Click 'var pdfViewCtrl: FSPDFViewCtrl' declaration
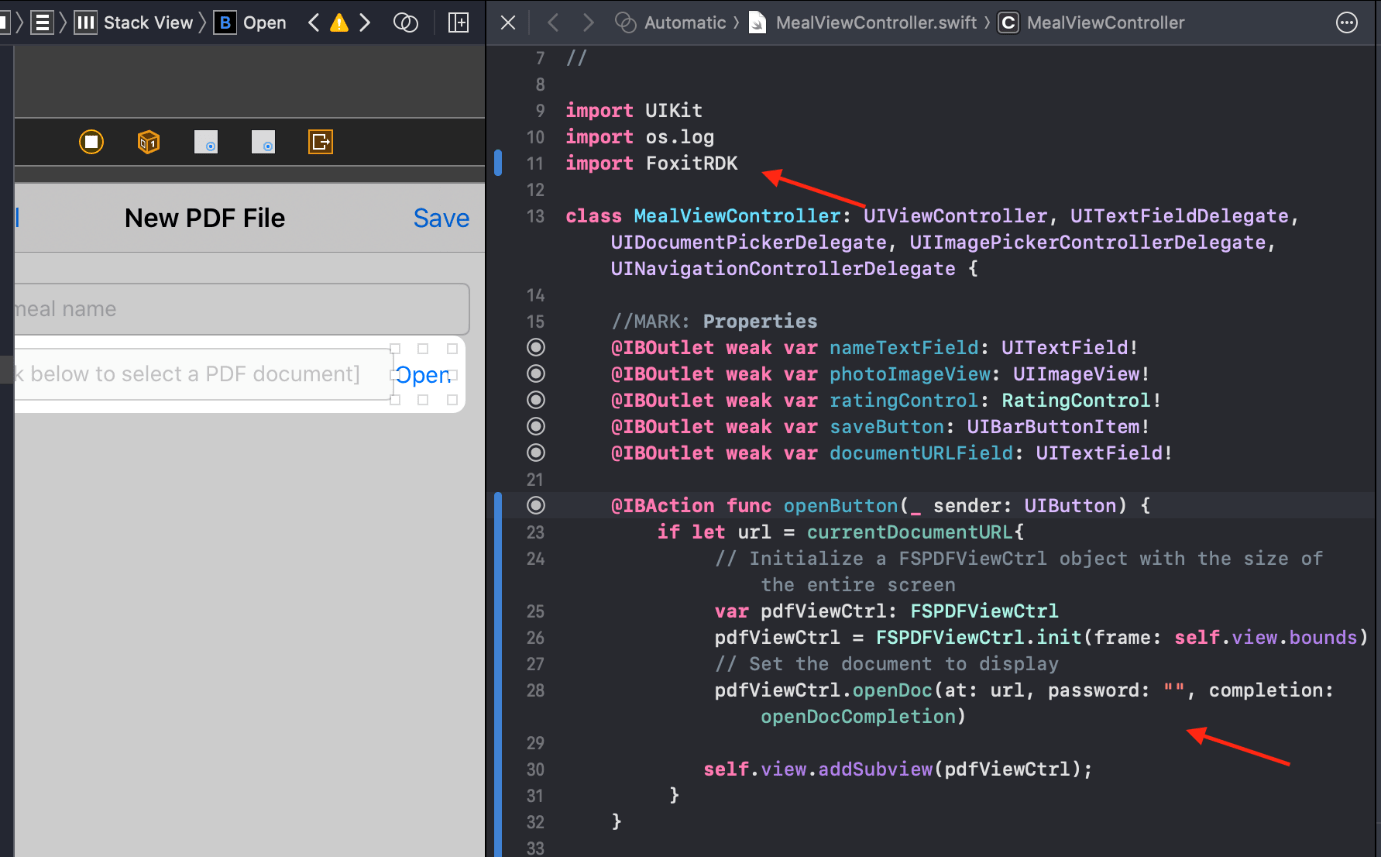Image resolution: width=1381 pixels, height=857 pixels. (887, 611)
